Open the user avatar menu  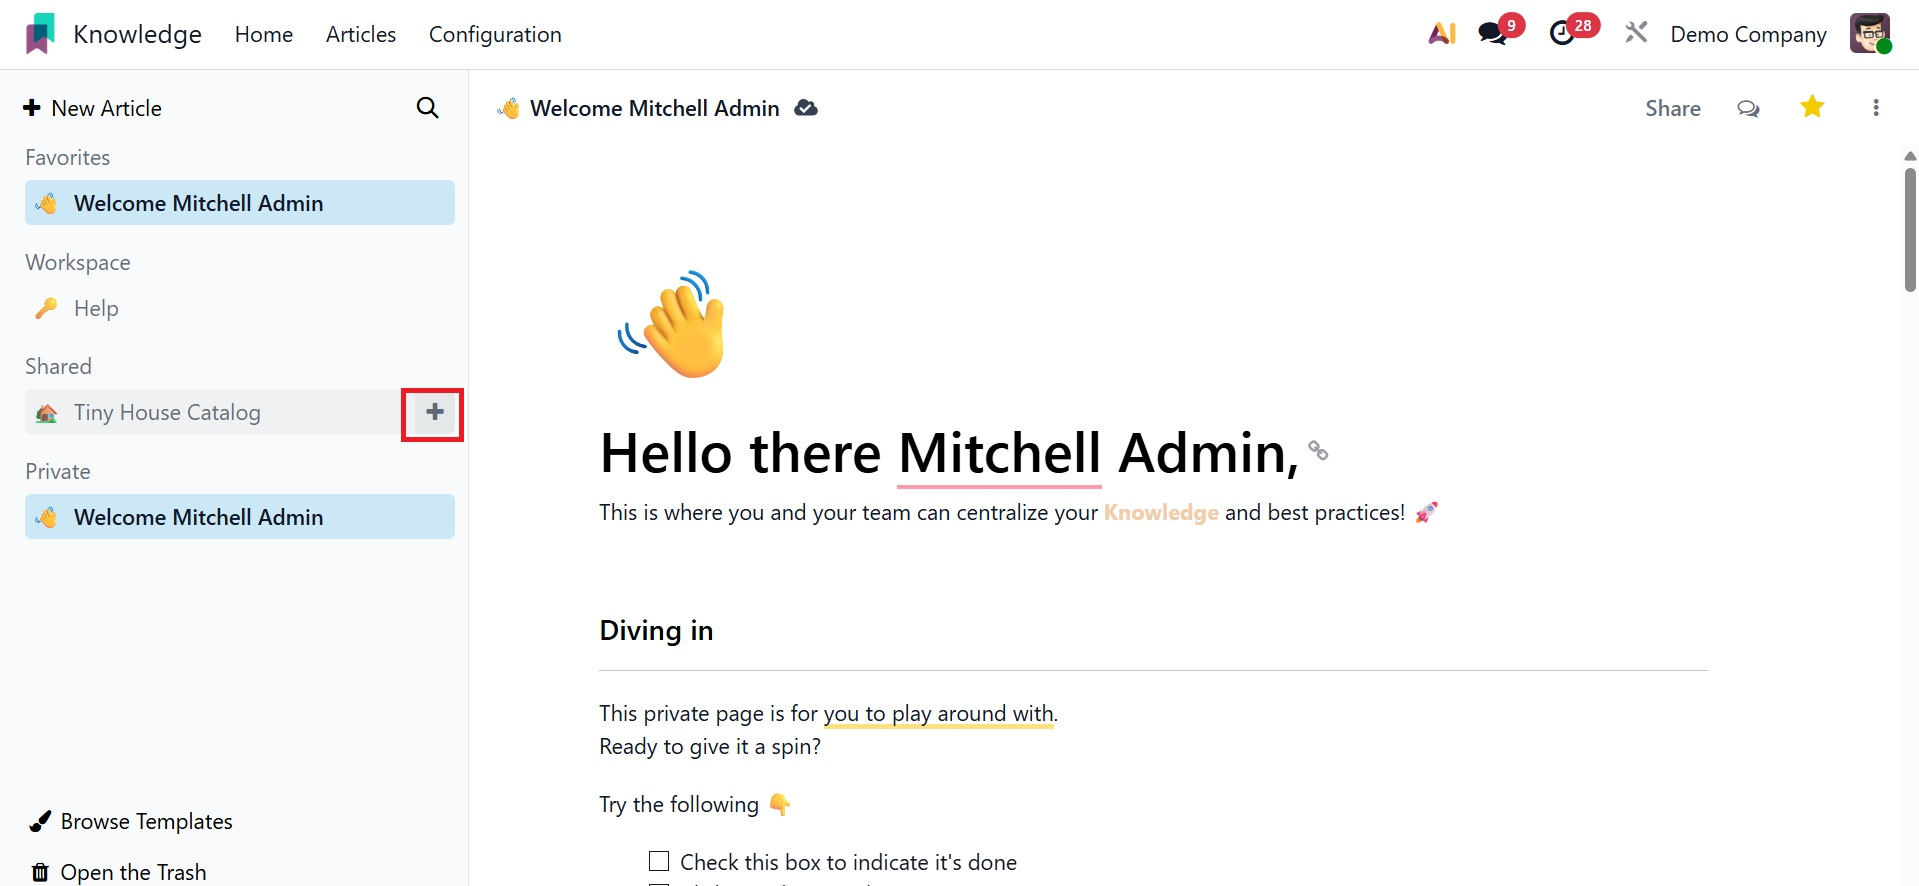click(1870, 34)
